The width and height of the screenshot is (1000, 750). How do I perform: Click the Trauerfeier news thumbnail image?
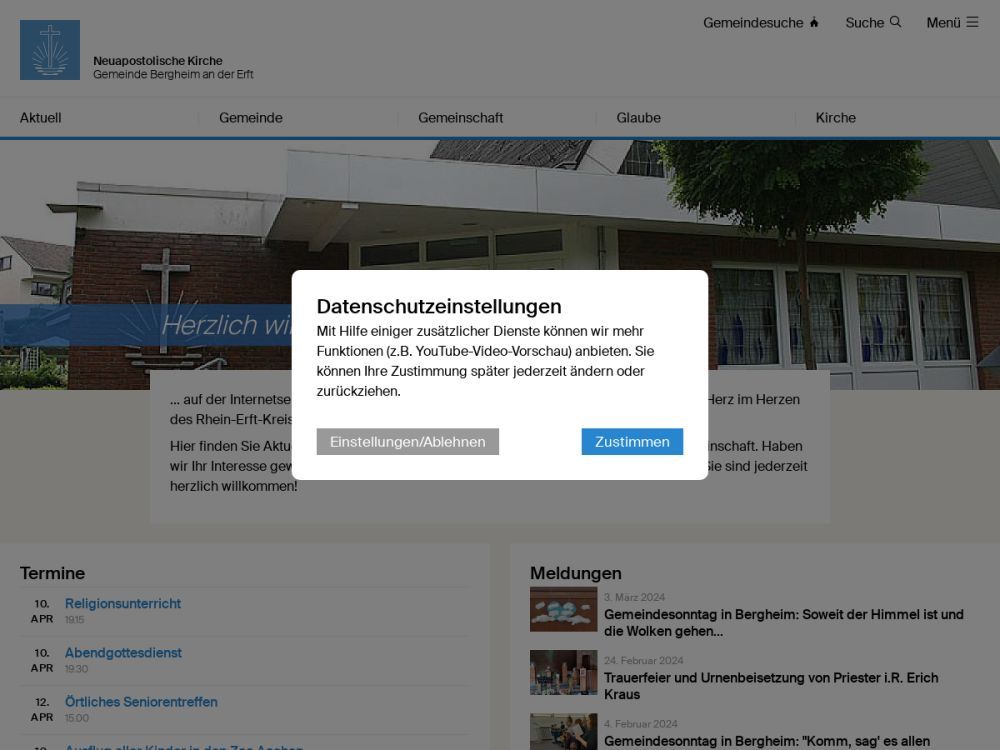coord(563,672)
